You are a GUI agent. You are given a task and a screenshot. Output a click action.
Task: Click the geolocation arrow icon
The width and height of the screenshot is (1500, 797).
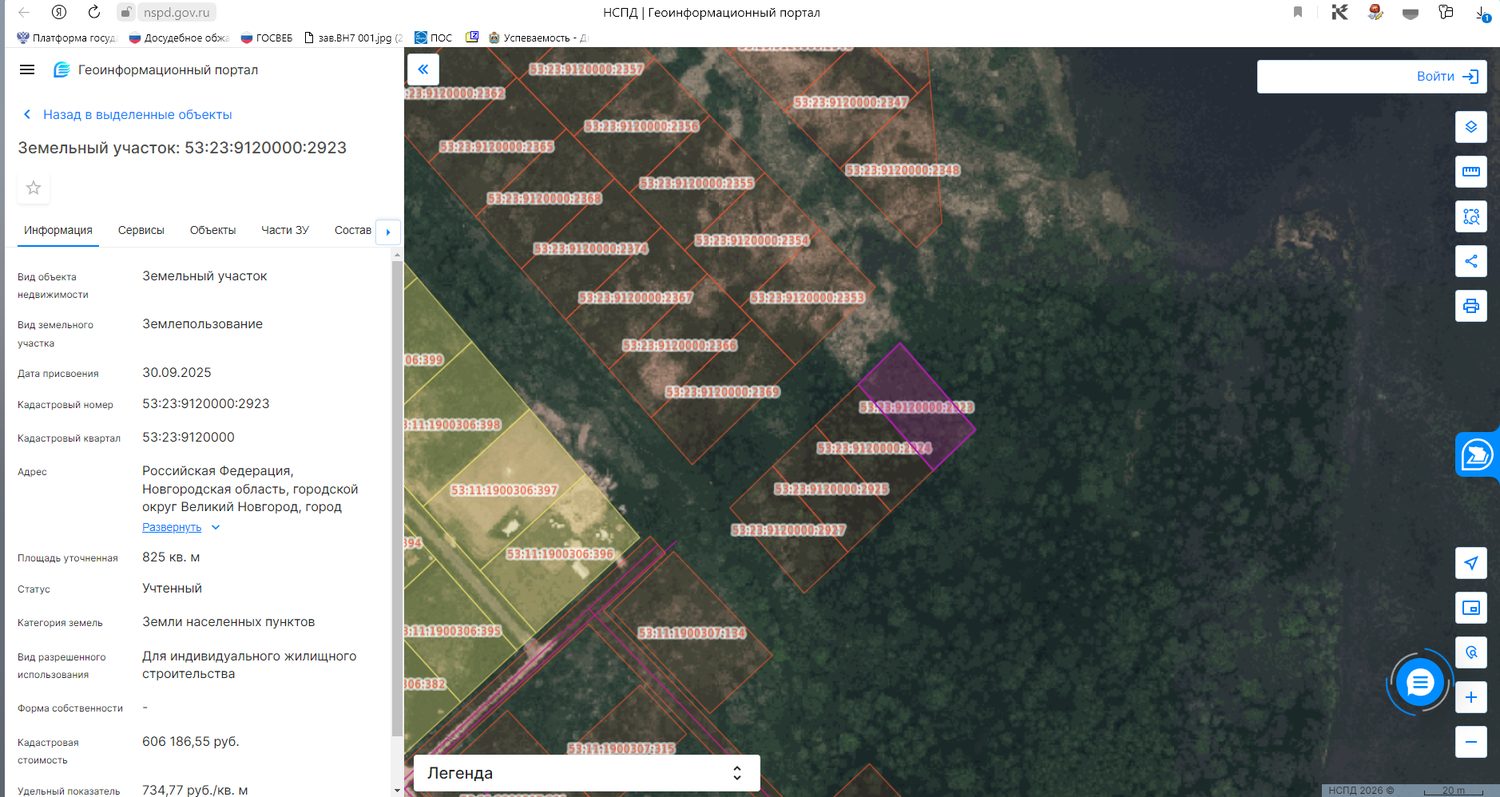coord(1471,563)
